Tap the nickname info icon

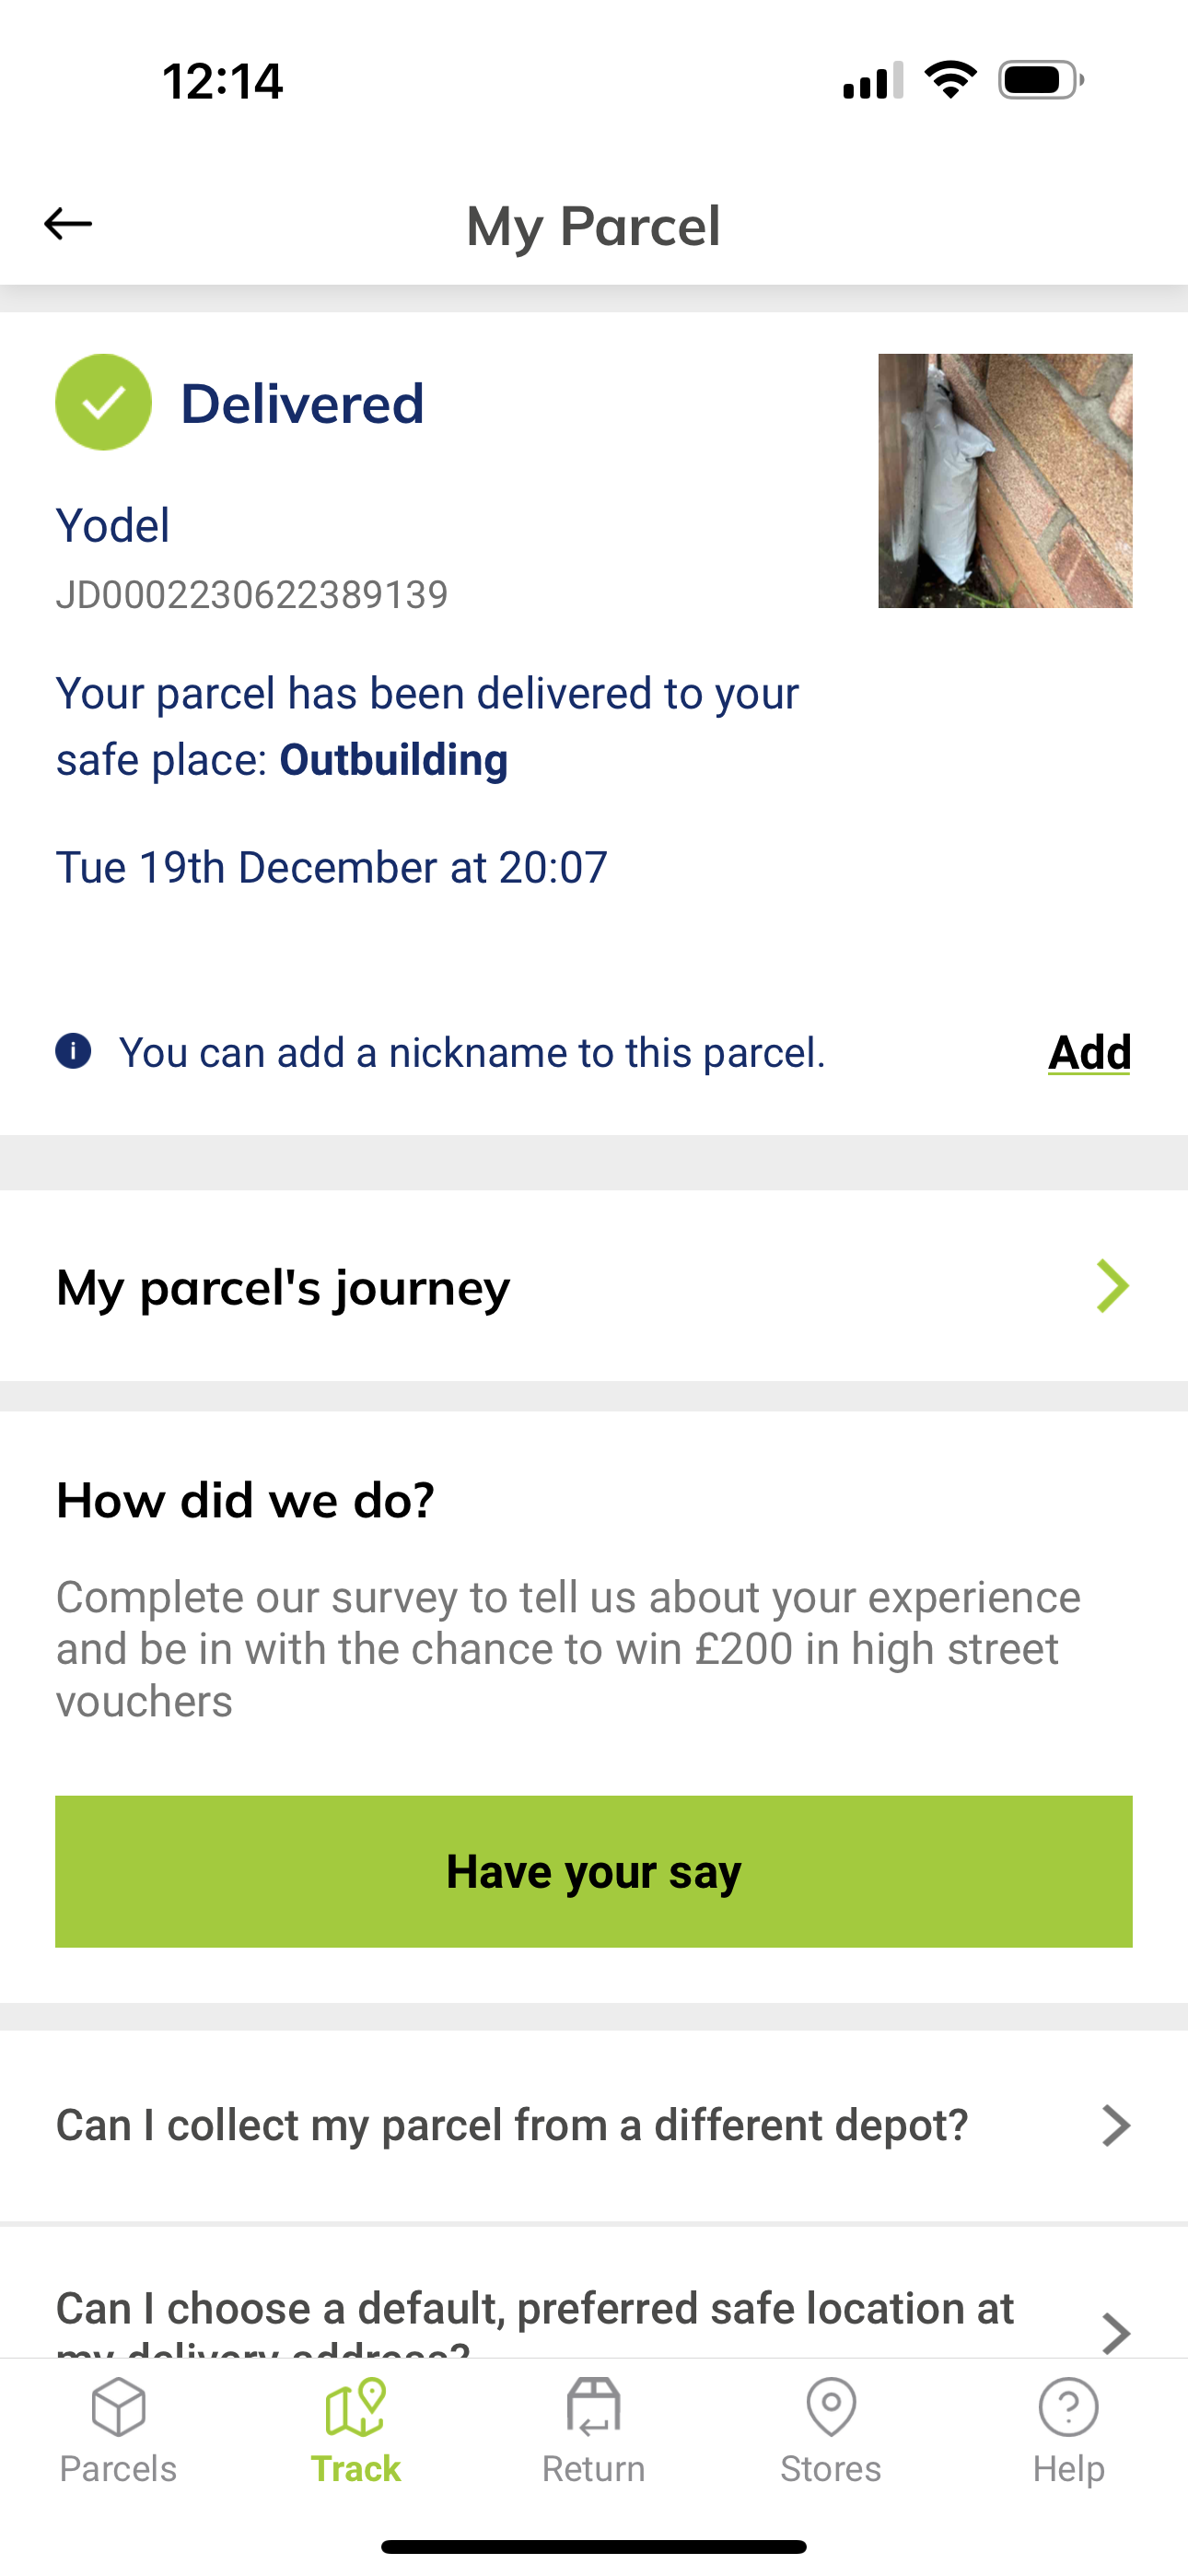(x=73, y=1052)
